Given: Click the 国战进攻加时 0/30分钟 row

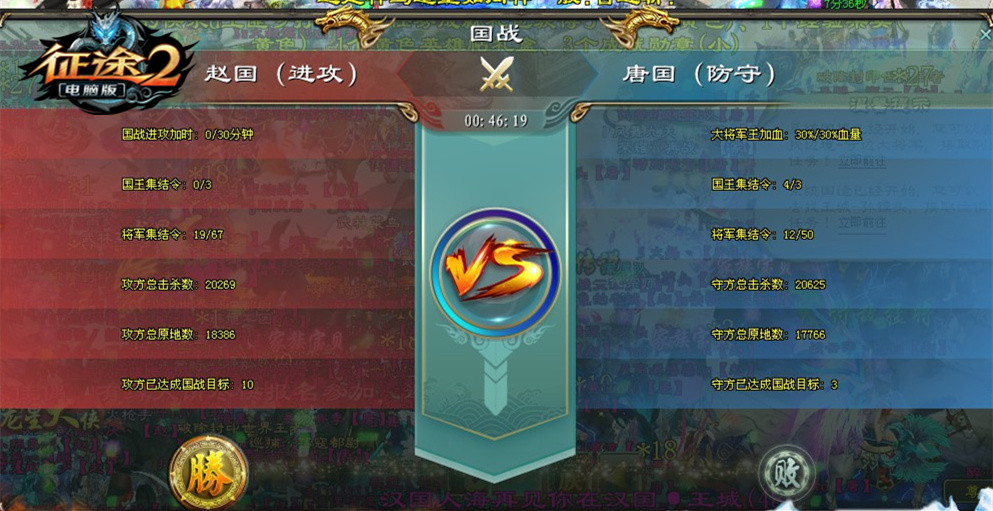Looking at the screenshot, I should (187, 134).
